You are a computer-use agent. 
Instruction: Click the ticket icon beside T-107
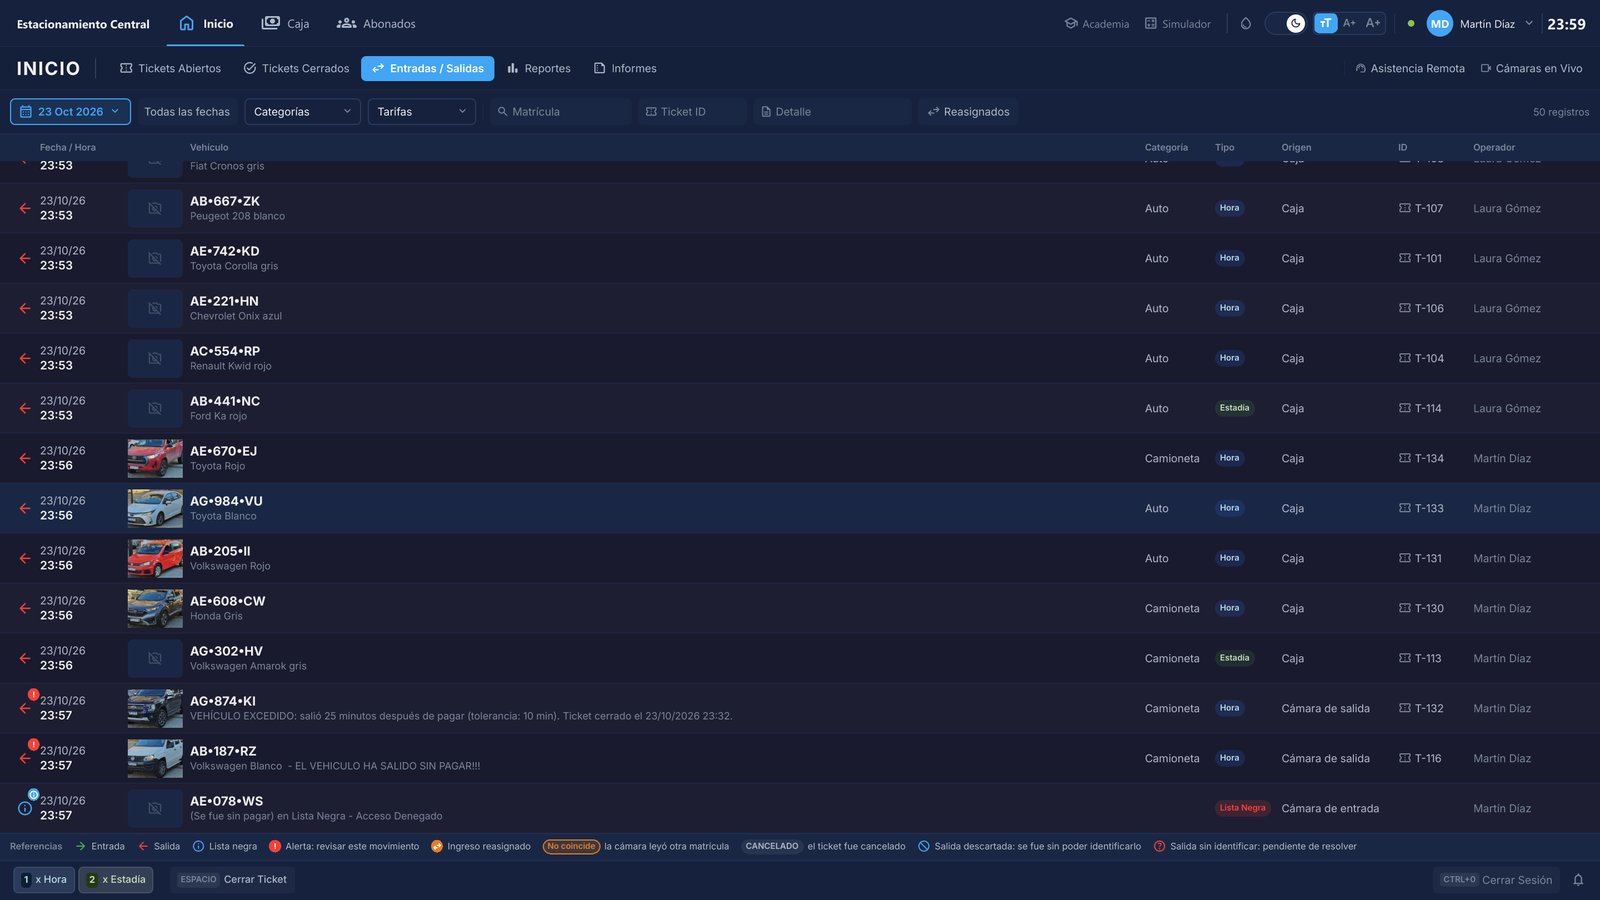(x=1404, y=208)
